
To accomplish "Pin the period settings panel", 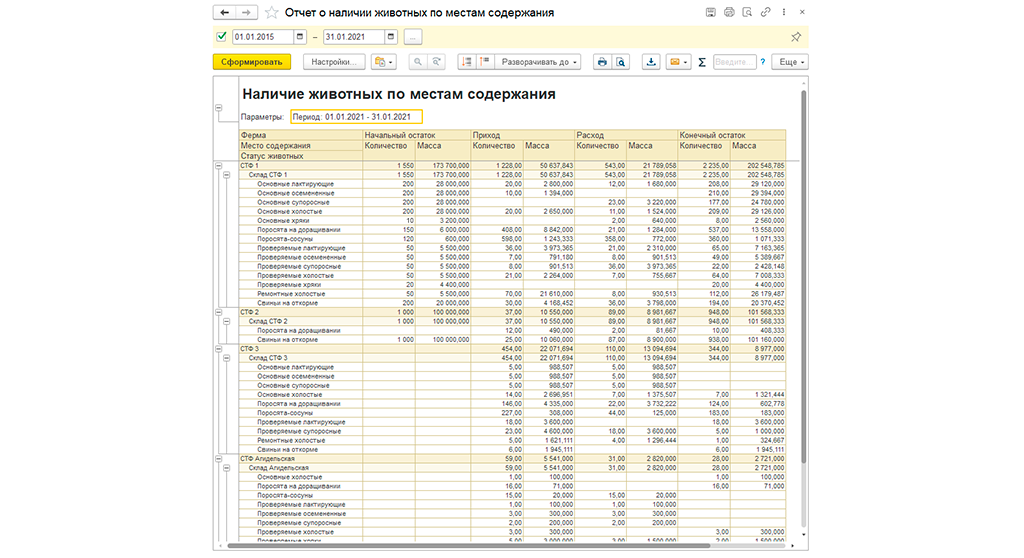I will tap(795, 37).
